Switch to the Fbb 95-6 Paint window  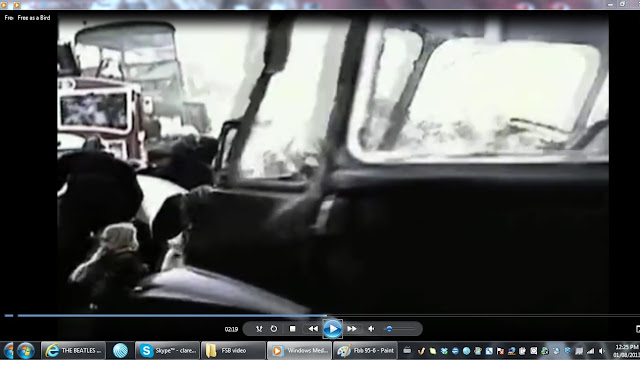(x=365, y=351)
